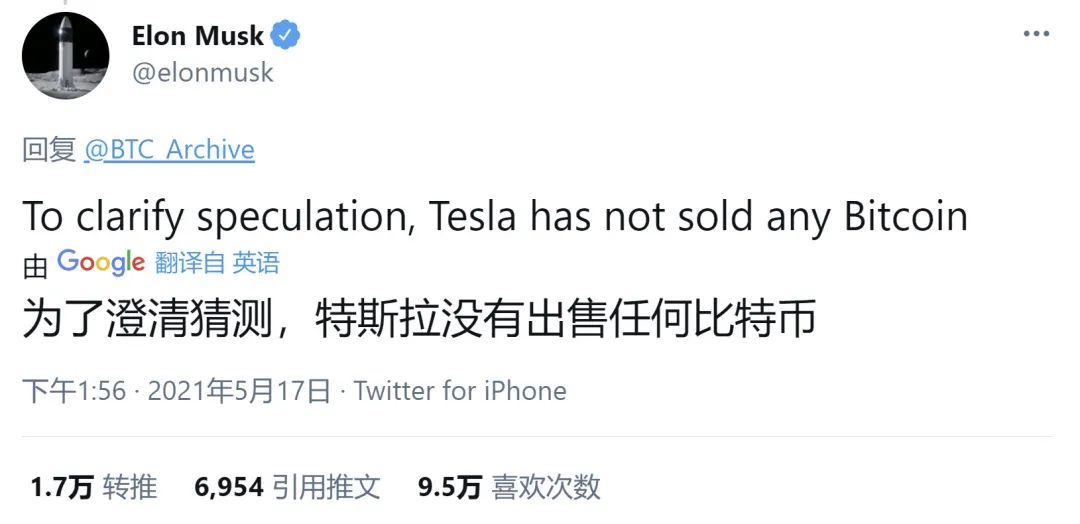Screen dimensions: 1080x524
Task: Click the Elon Musk display name
Action: pyautogui.click(x=198, y=37)
